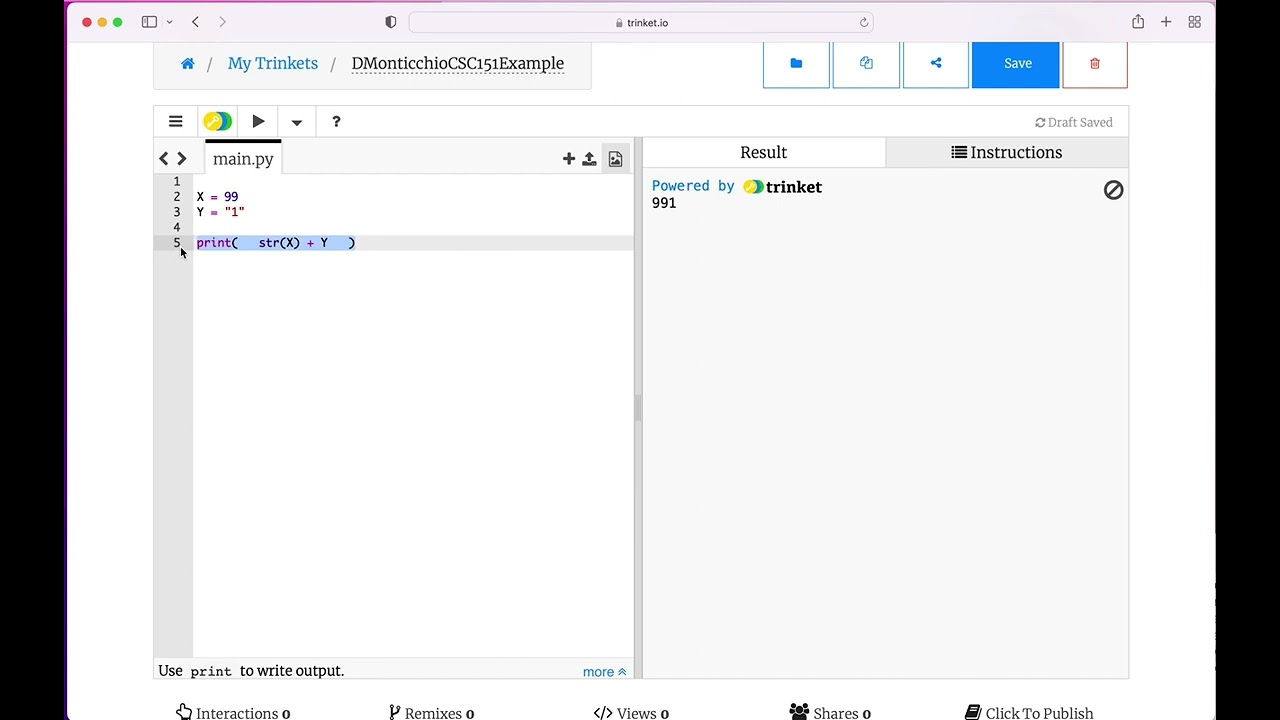Add a new file with plus icon
Image resolution: width=1280 pixels, height=720 pixels.
[x=569, y=159]
